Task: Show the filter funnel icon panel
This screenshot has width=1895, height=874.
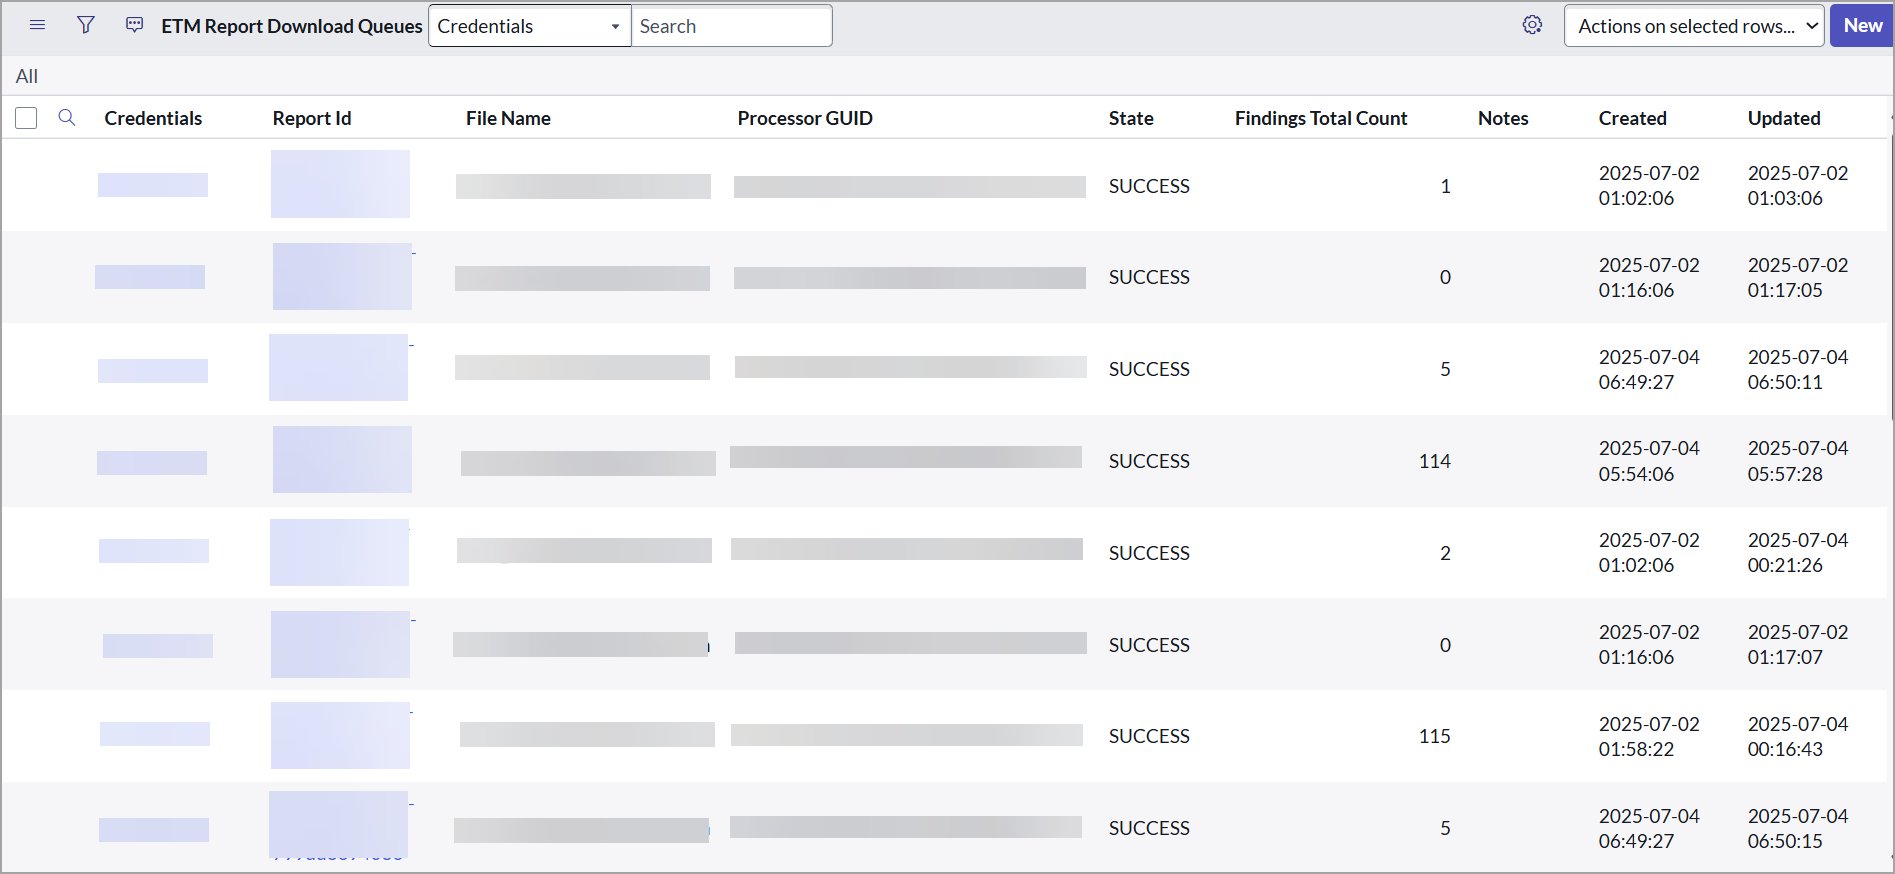Action: (86, 25)
